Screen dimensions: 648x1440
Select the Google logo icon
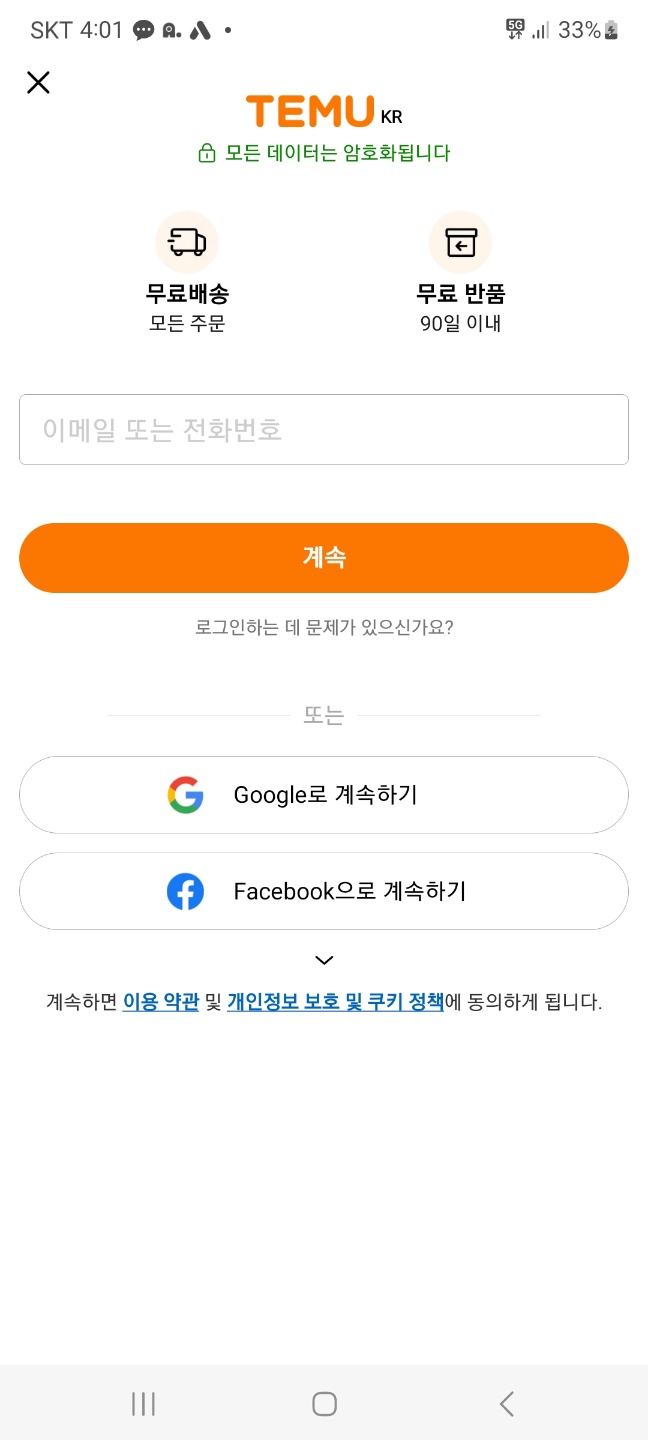click(183, 794)
